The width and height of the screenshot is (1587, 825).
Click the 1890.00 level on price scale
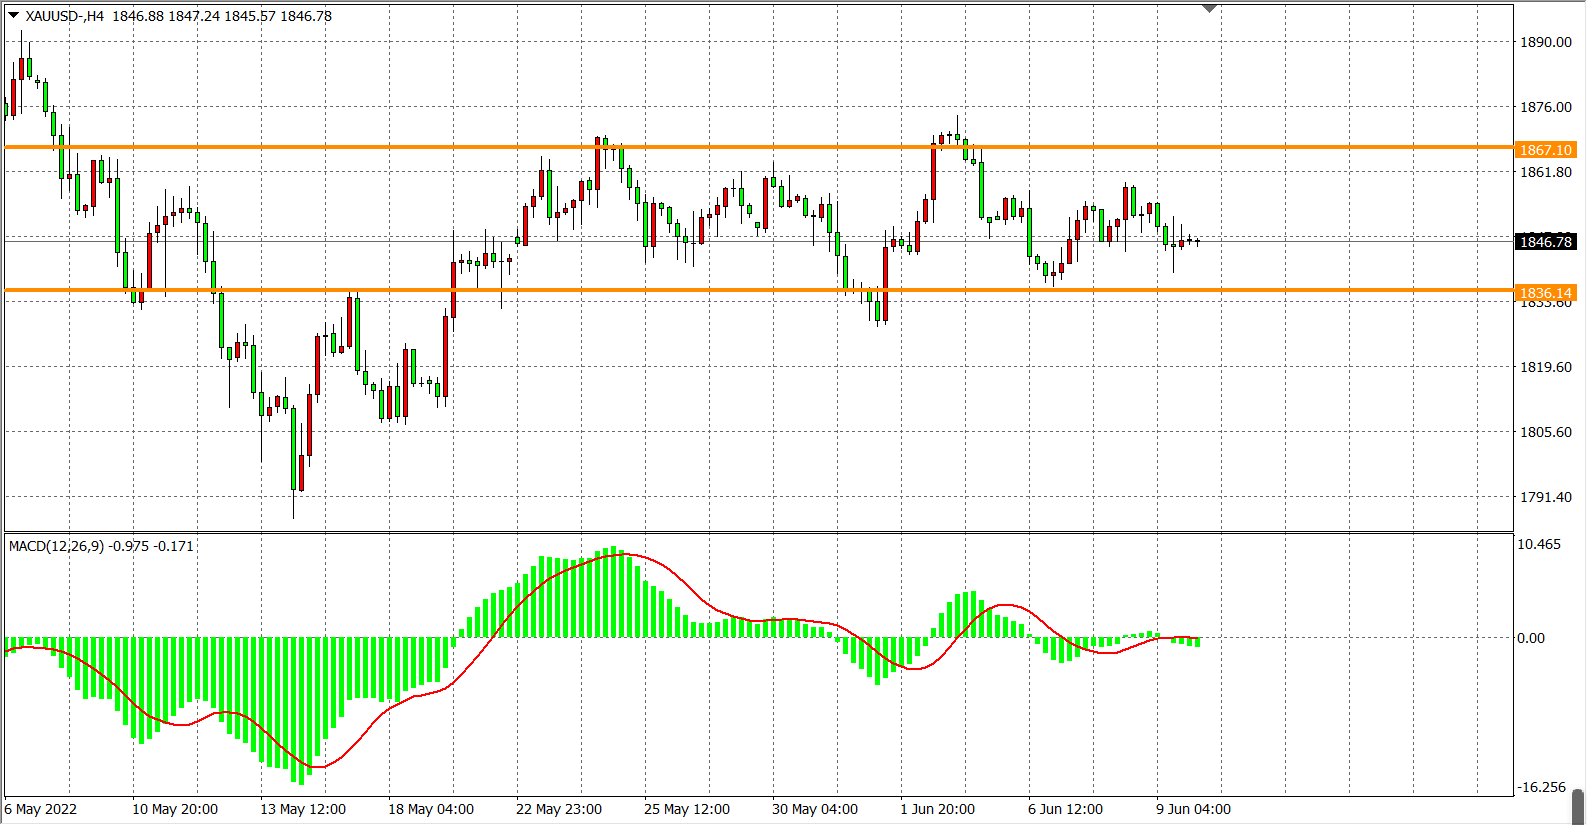1545,42
